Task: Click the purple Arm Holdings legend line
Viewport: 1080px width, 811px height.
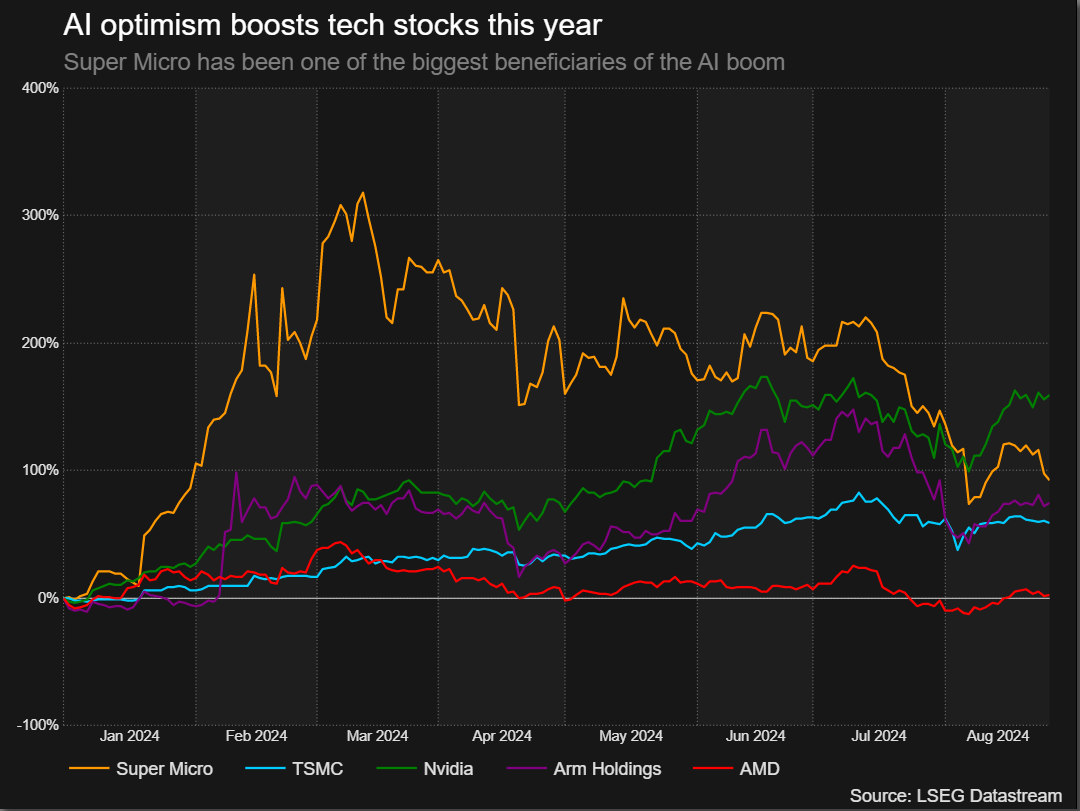Action: point(526,768)
